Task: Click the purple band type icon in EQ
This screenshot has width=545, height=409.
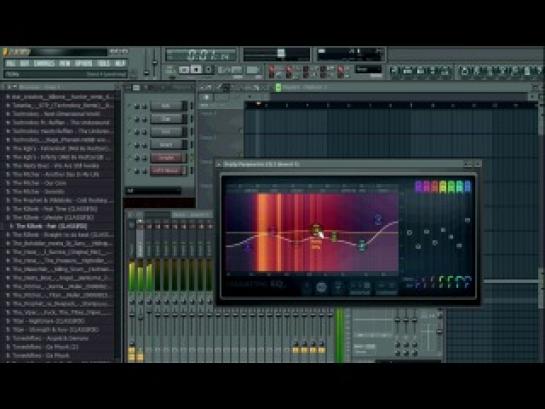Action: (x=418, y=187)
